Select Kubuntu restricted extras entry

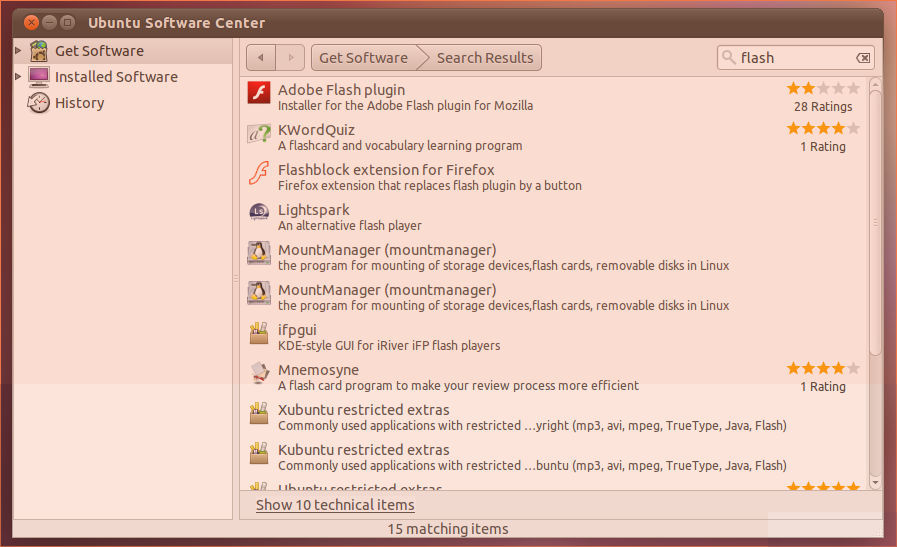coord(554,457)
